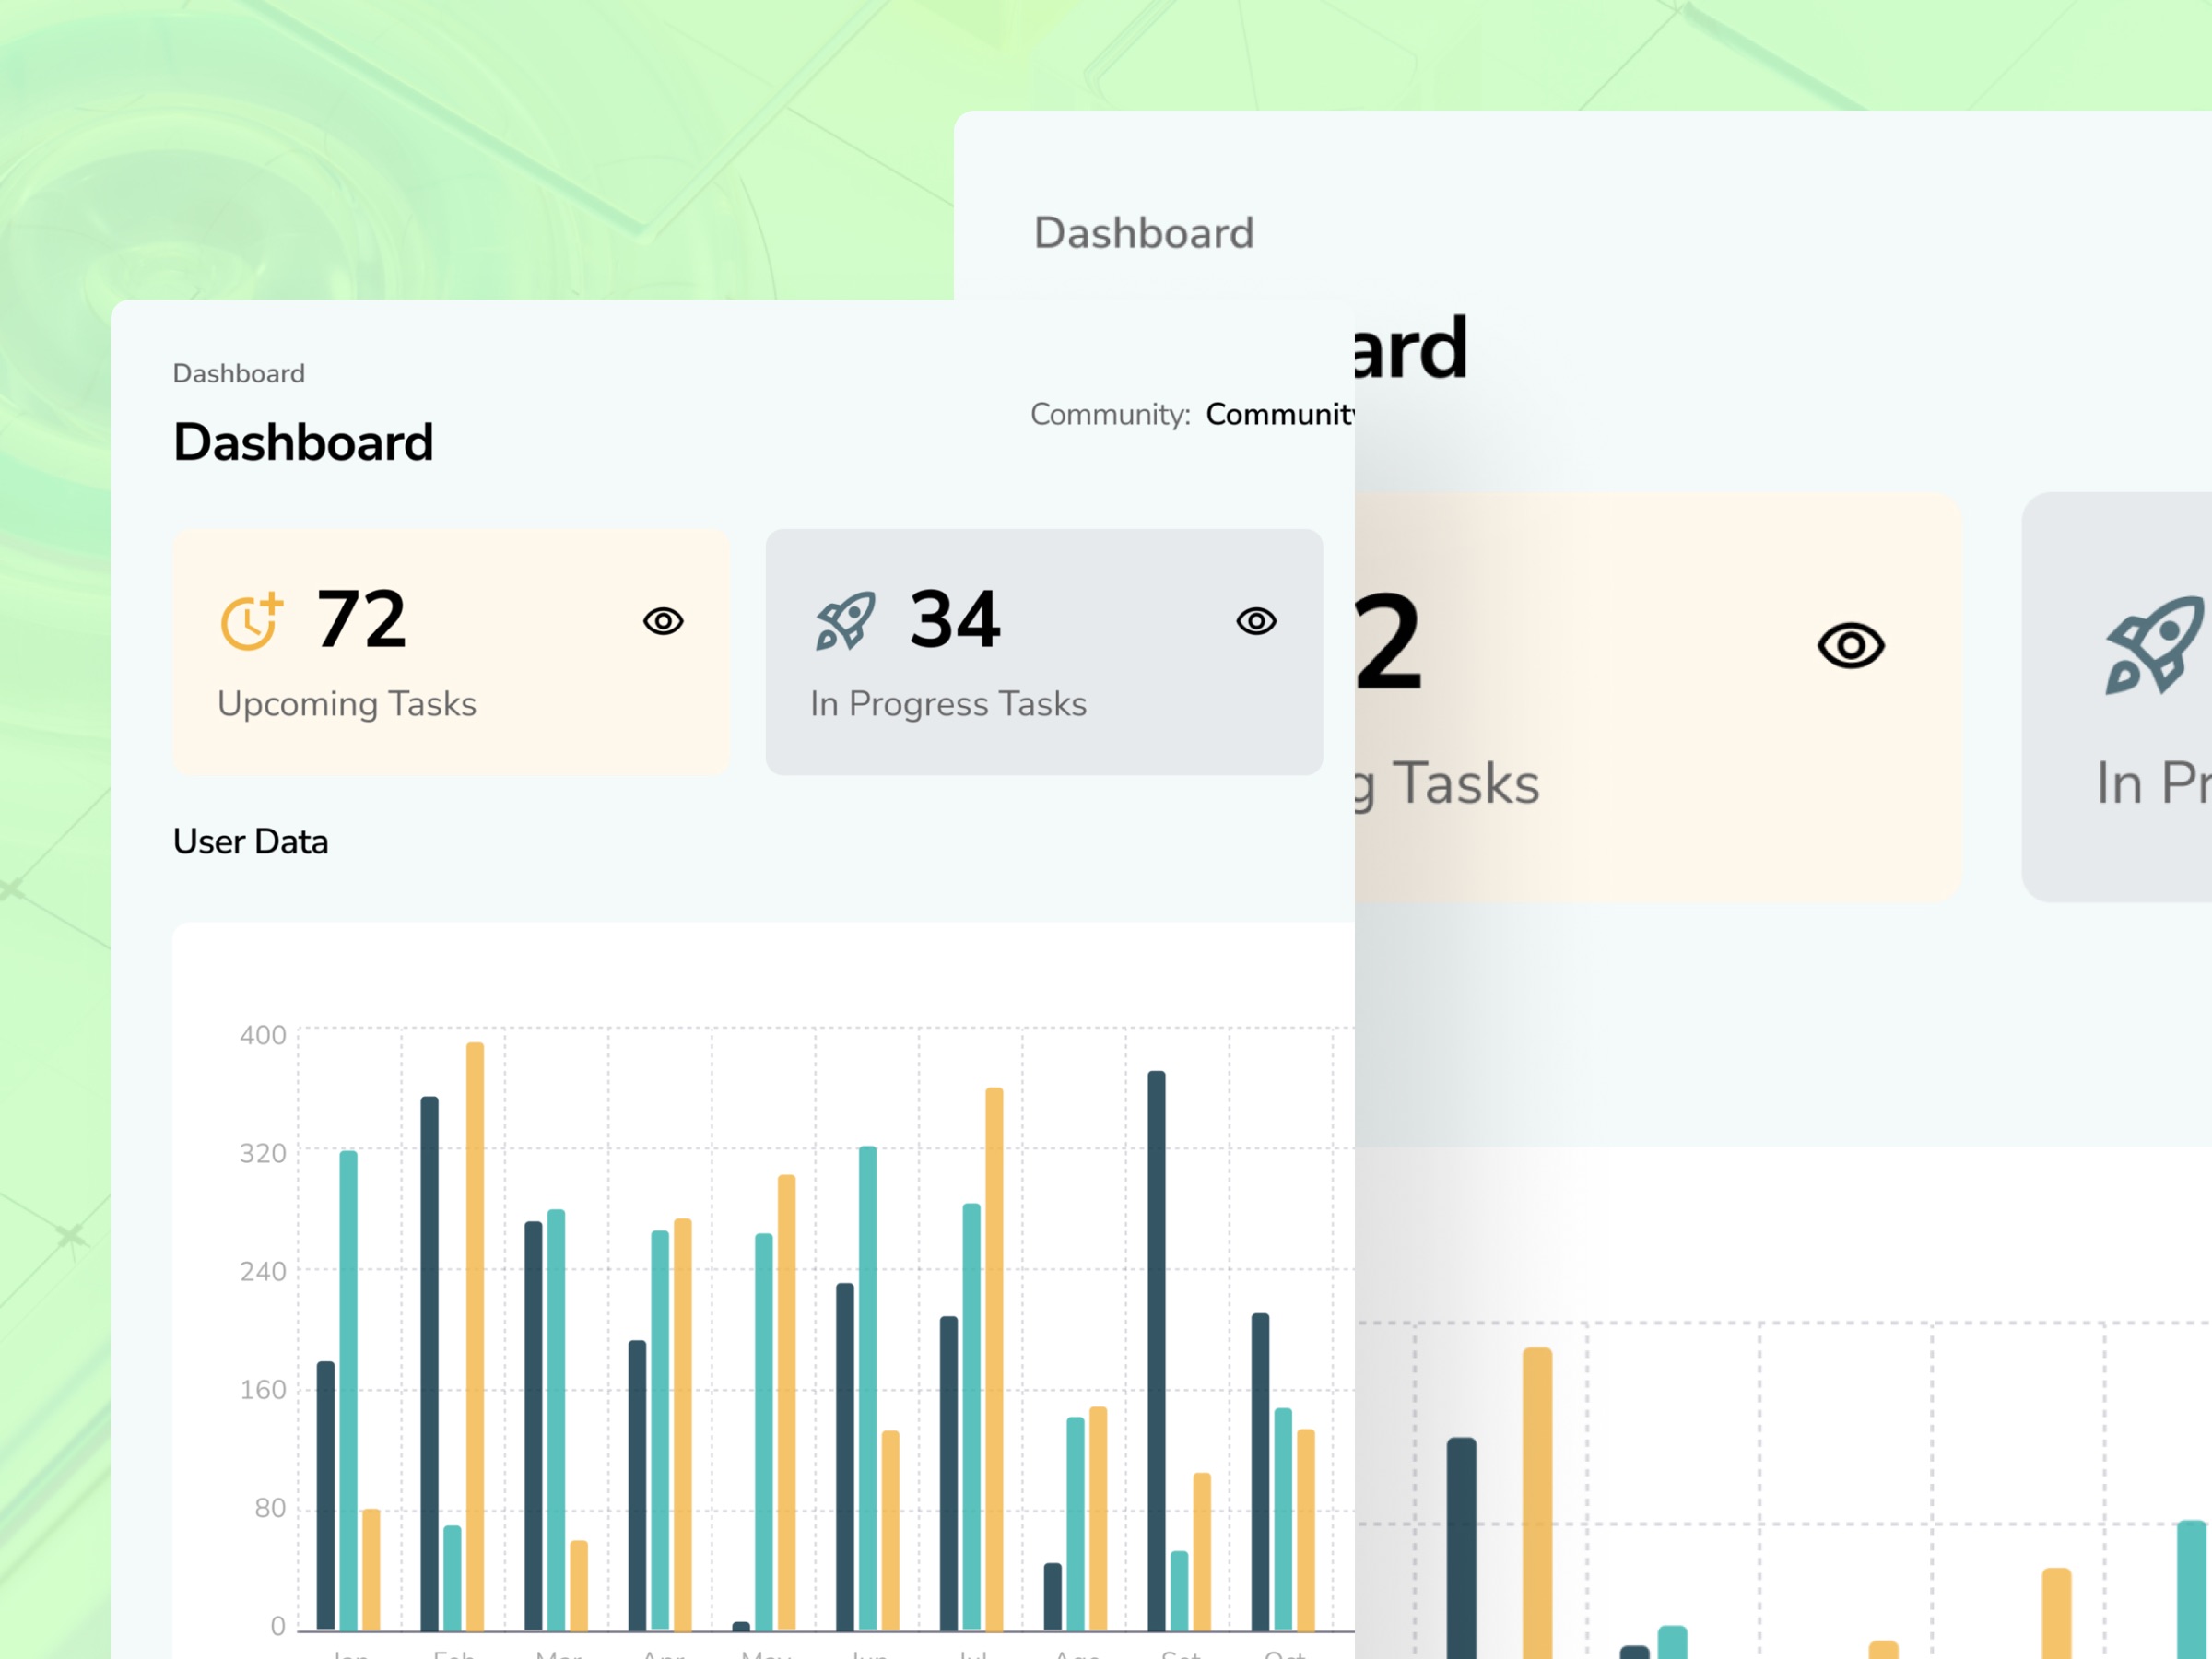Click the tall dark blue bar in the back window chart
Viewport: 2212px width, 1659px height.
pos(1461,1548)
